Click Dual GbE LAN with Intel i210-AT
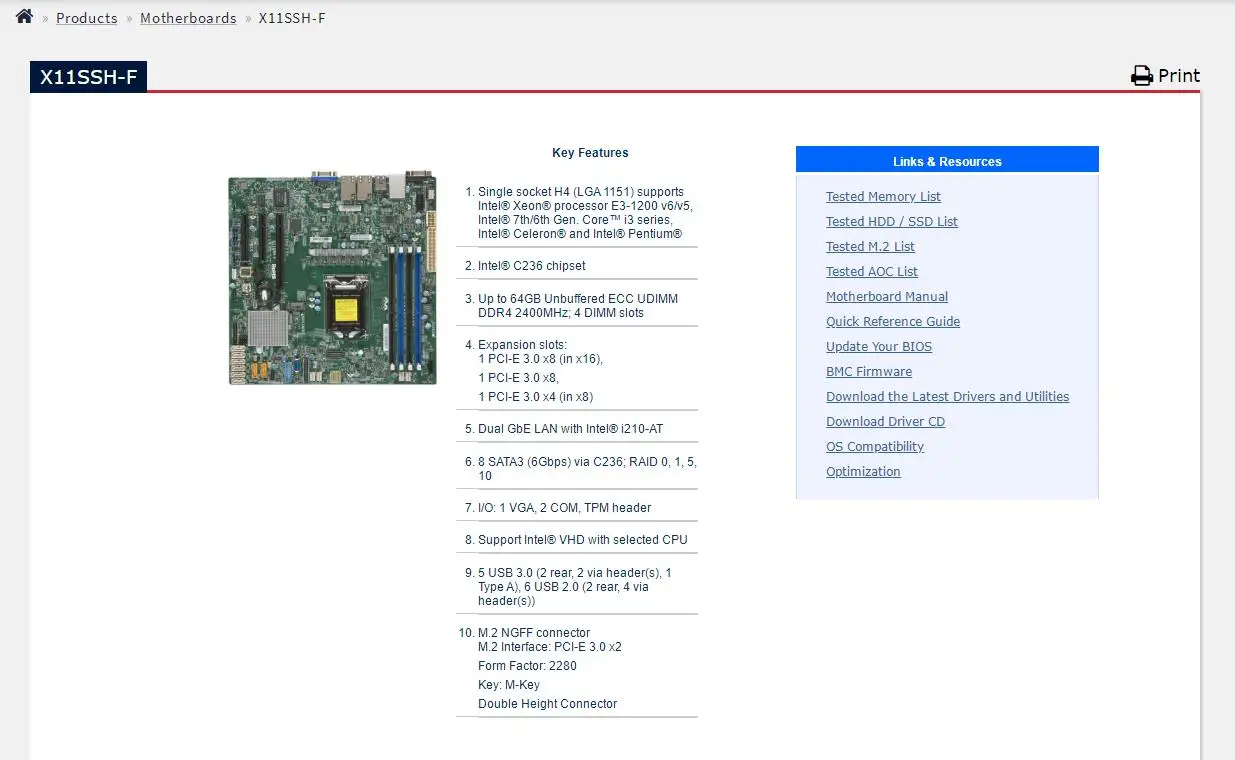The image size is (1235, 760). tap(570, 429)
